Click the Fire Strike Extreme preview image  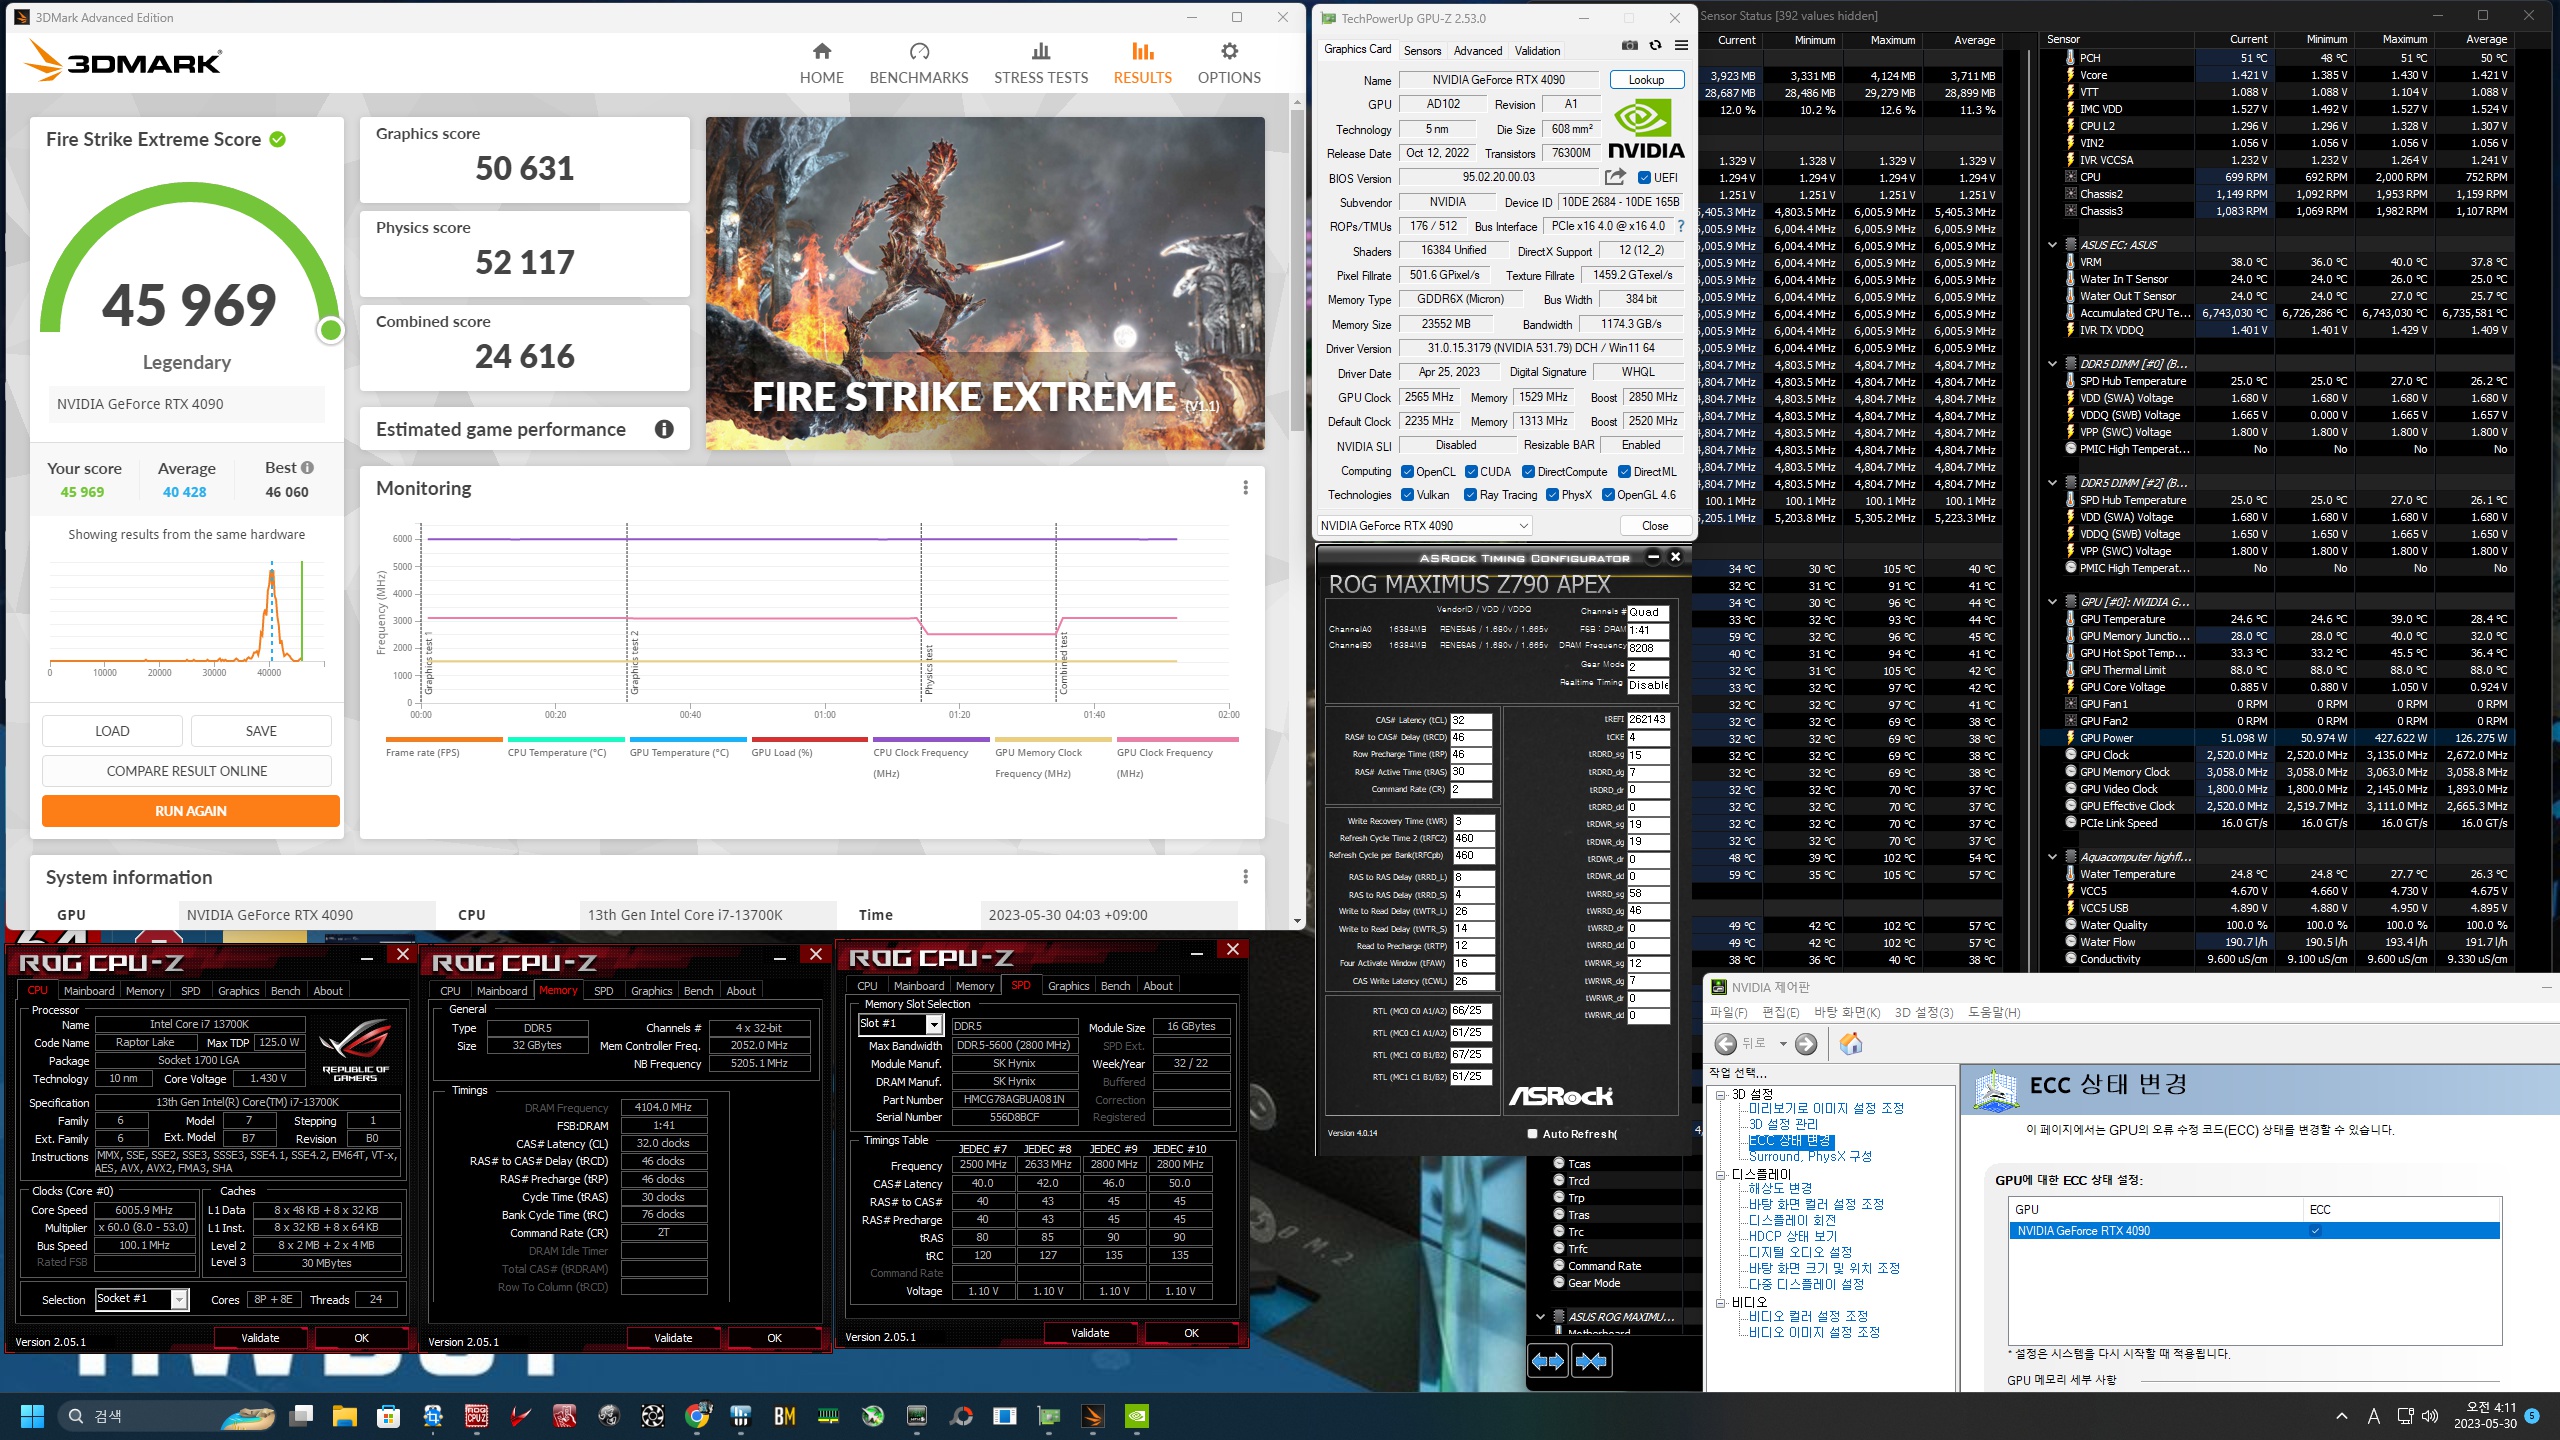coord(985,284)
